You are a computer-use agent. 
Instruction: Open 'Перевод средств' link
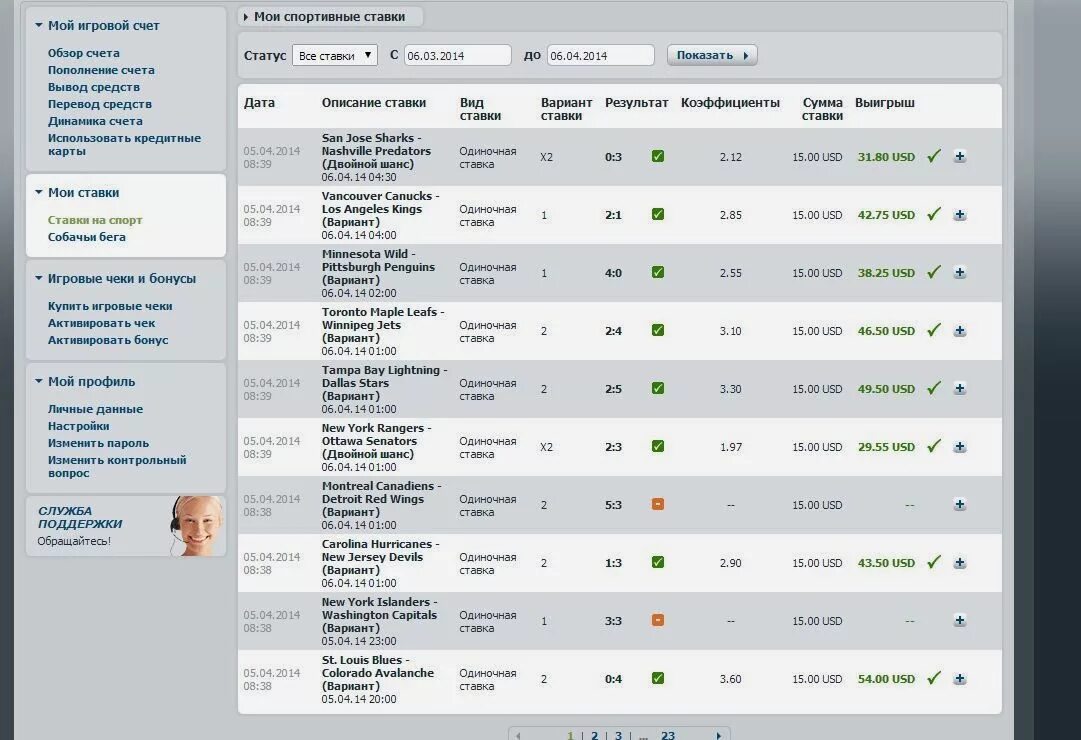[x=99, y=104]
